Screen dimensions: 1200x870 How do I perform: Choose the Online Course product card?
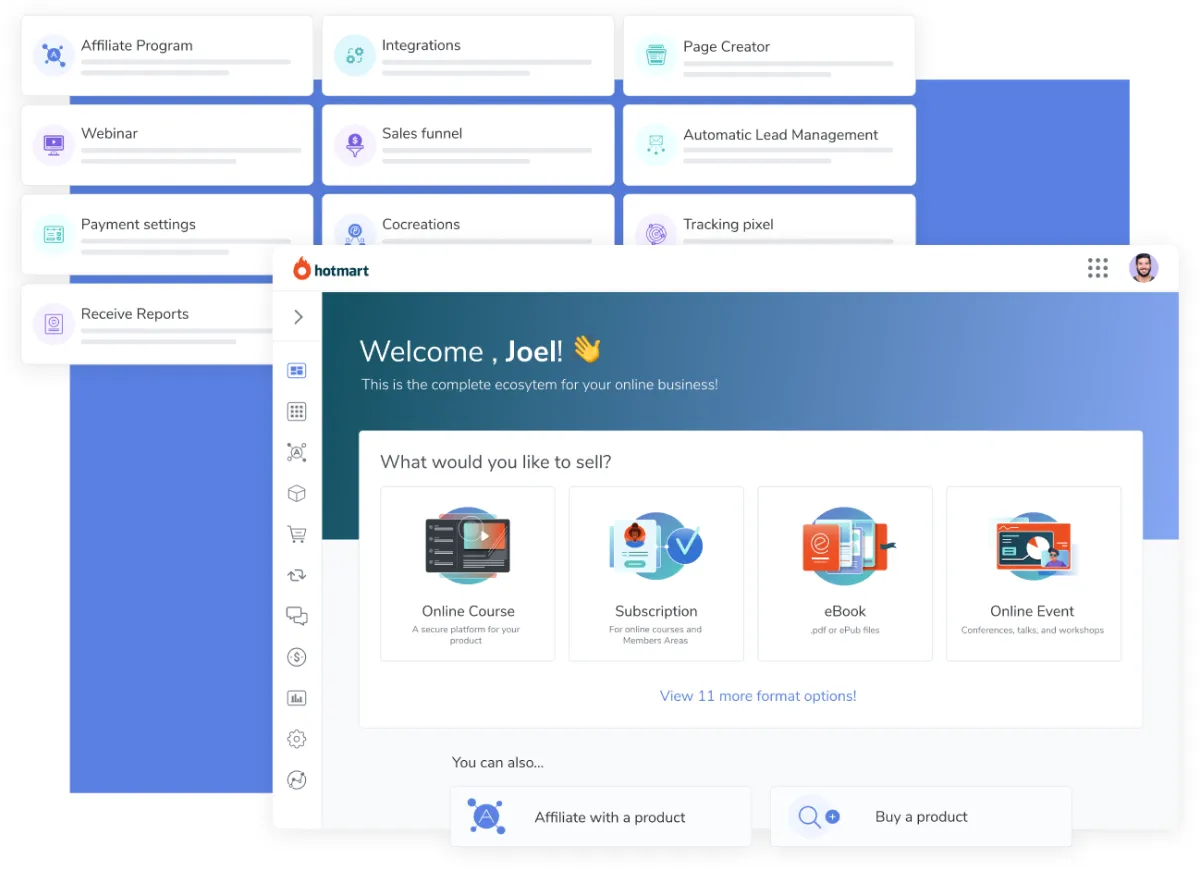pyautogui.click(x=467, y=574)
